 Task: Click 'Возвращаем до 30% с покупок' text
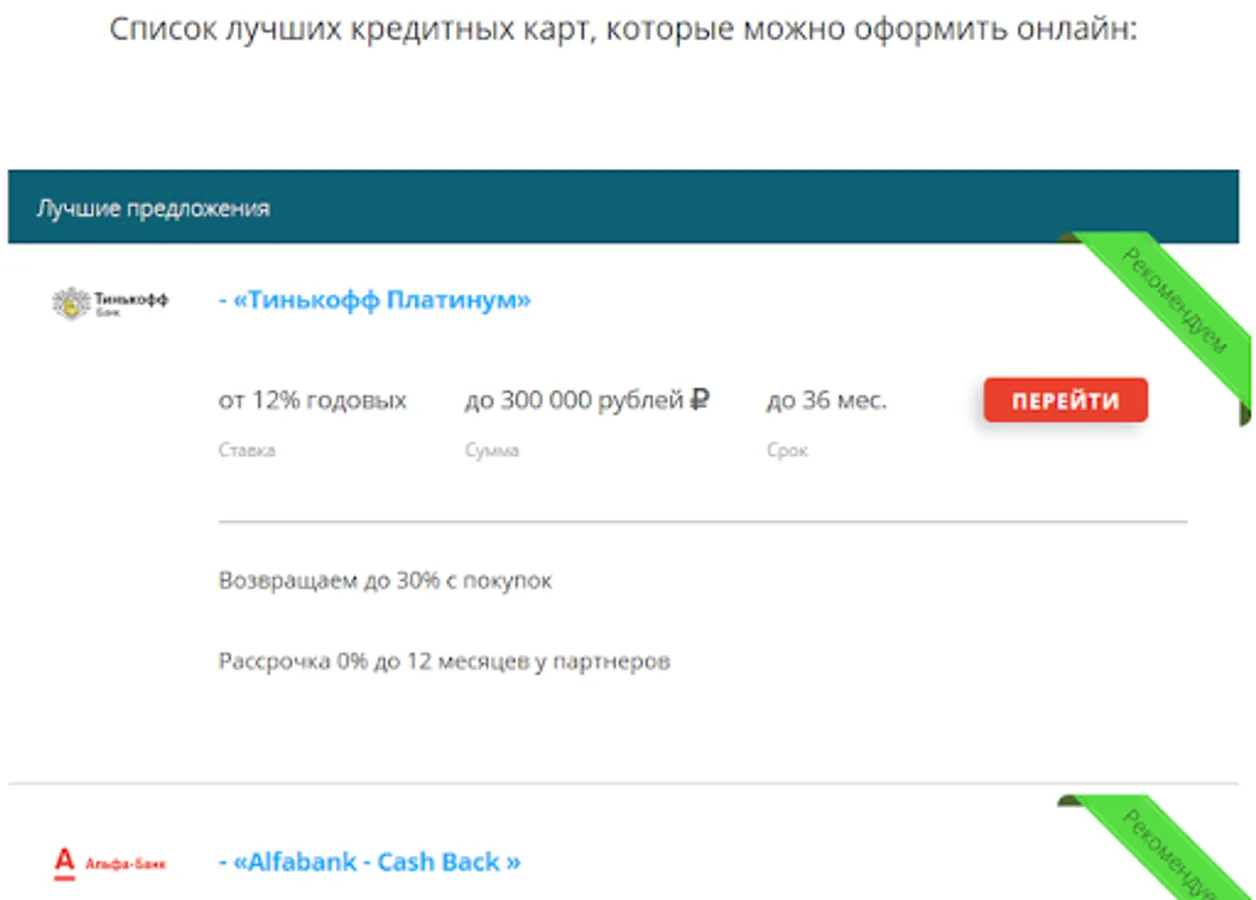pyautogui.click(x=385, y=581)
